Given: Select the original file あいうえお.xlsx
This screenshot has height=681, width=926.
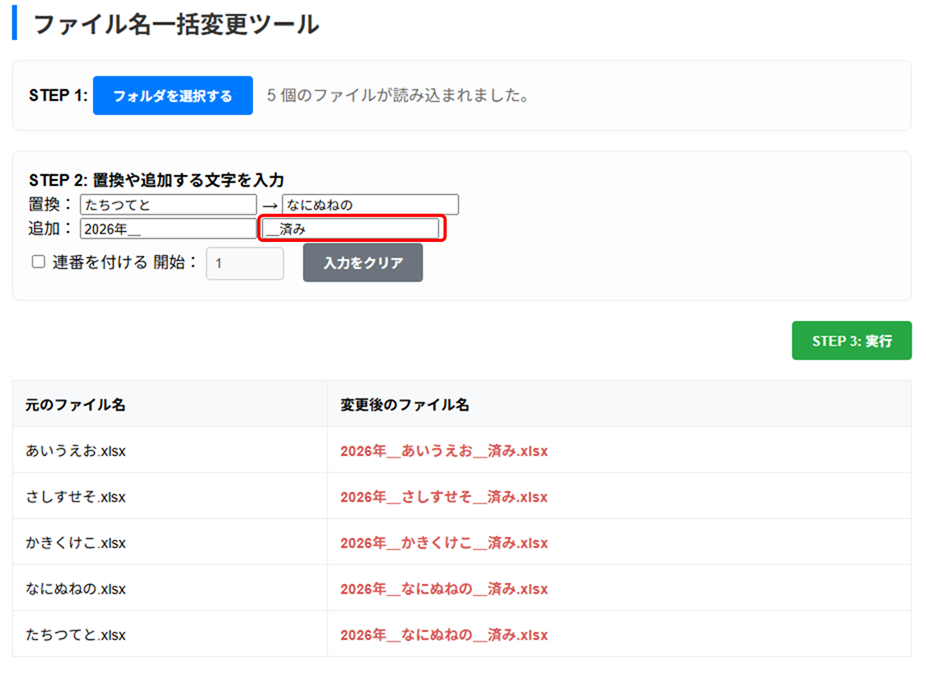Looking at the screenshot, I should [76, 451].
